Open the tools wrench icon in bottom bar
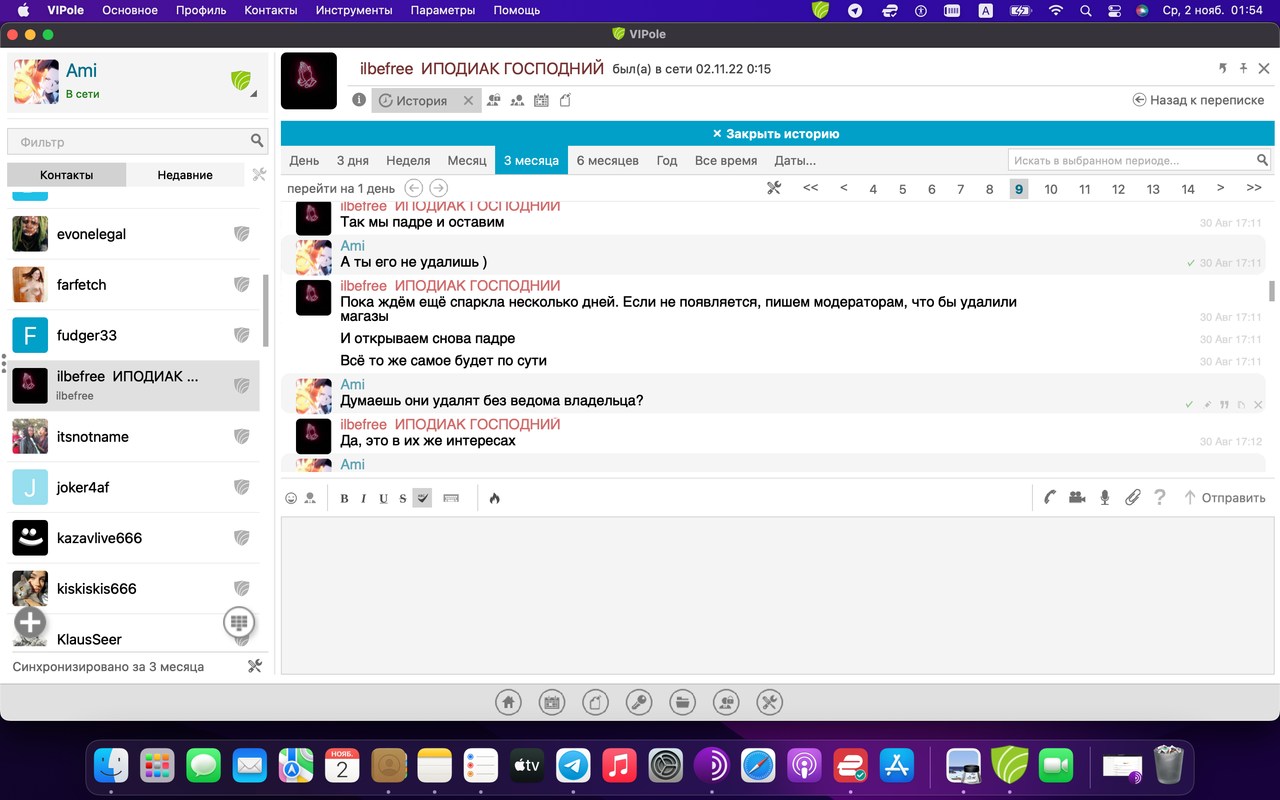Viewport: 1280px width, 800px height. click(x=769, y=702)
